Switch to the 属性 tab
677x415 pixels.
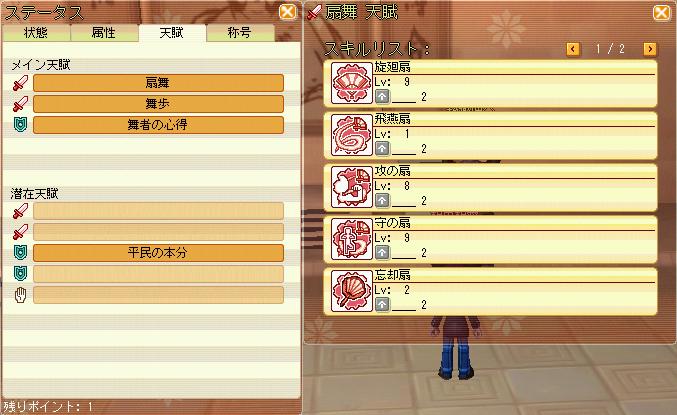click(x=104, y=33)
